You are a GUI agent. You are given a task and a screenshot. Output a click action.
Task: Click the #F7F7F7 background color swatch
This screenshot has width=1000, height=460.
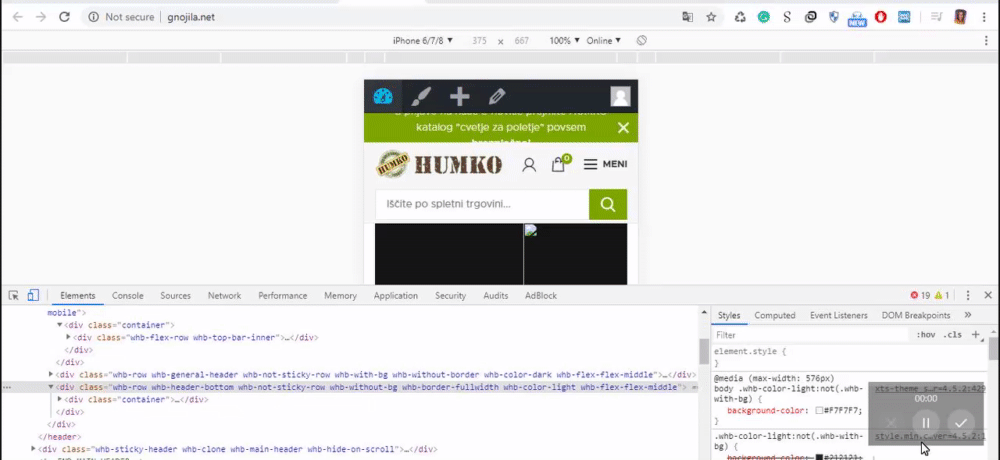pos(820,410)
